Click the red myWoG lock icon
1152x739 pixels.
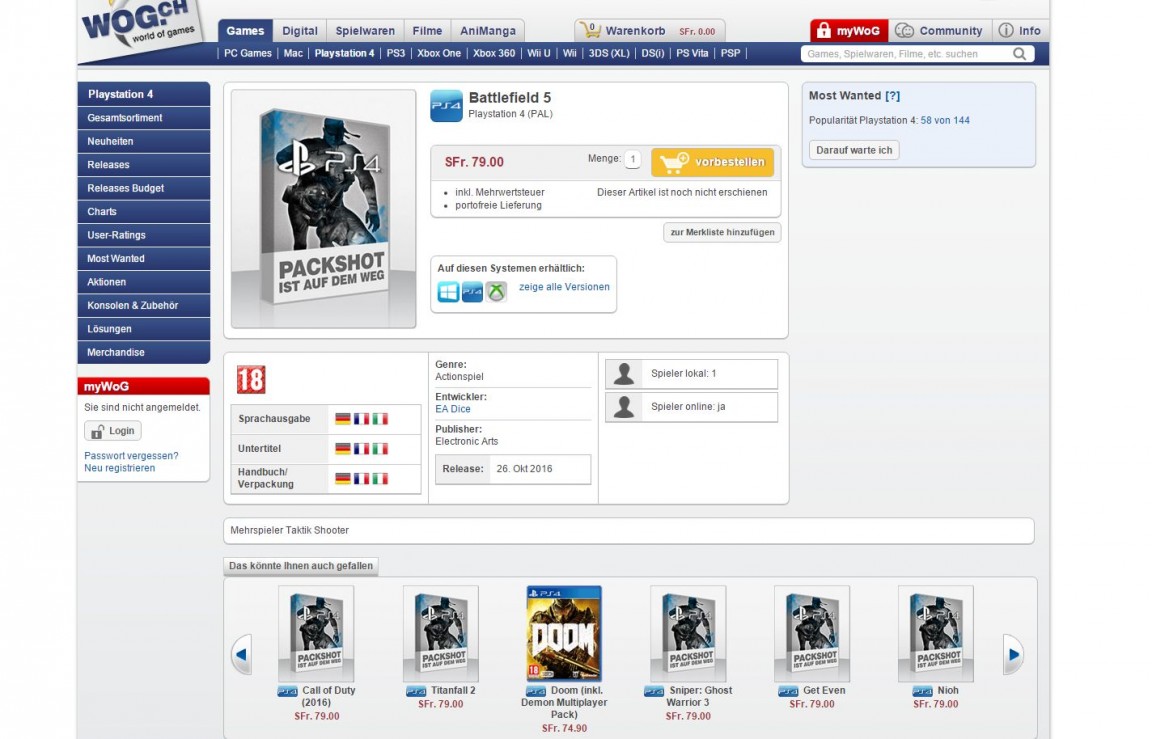click(825, 30)
